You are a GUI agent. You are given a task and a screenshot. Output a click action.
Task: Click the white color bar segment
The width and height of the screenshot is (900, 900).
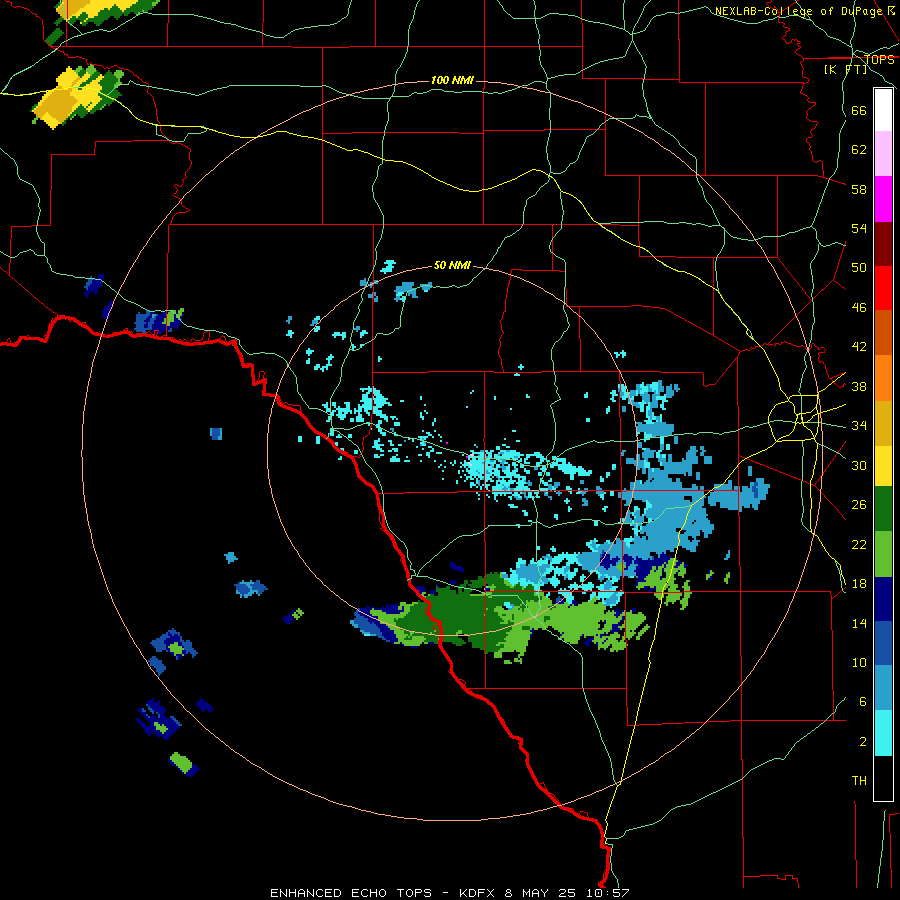[x=883, y=110]
